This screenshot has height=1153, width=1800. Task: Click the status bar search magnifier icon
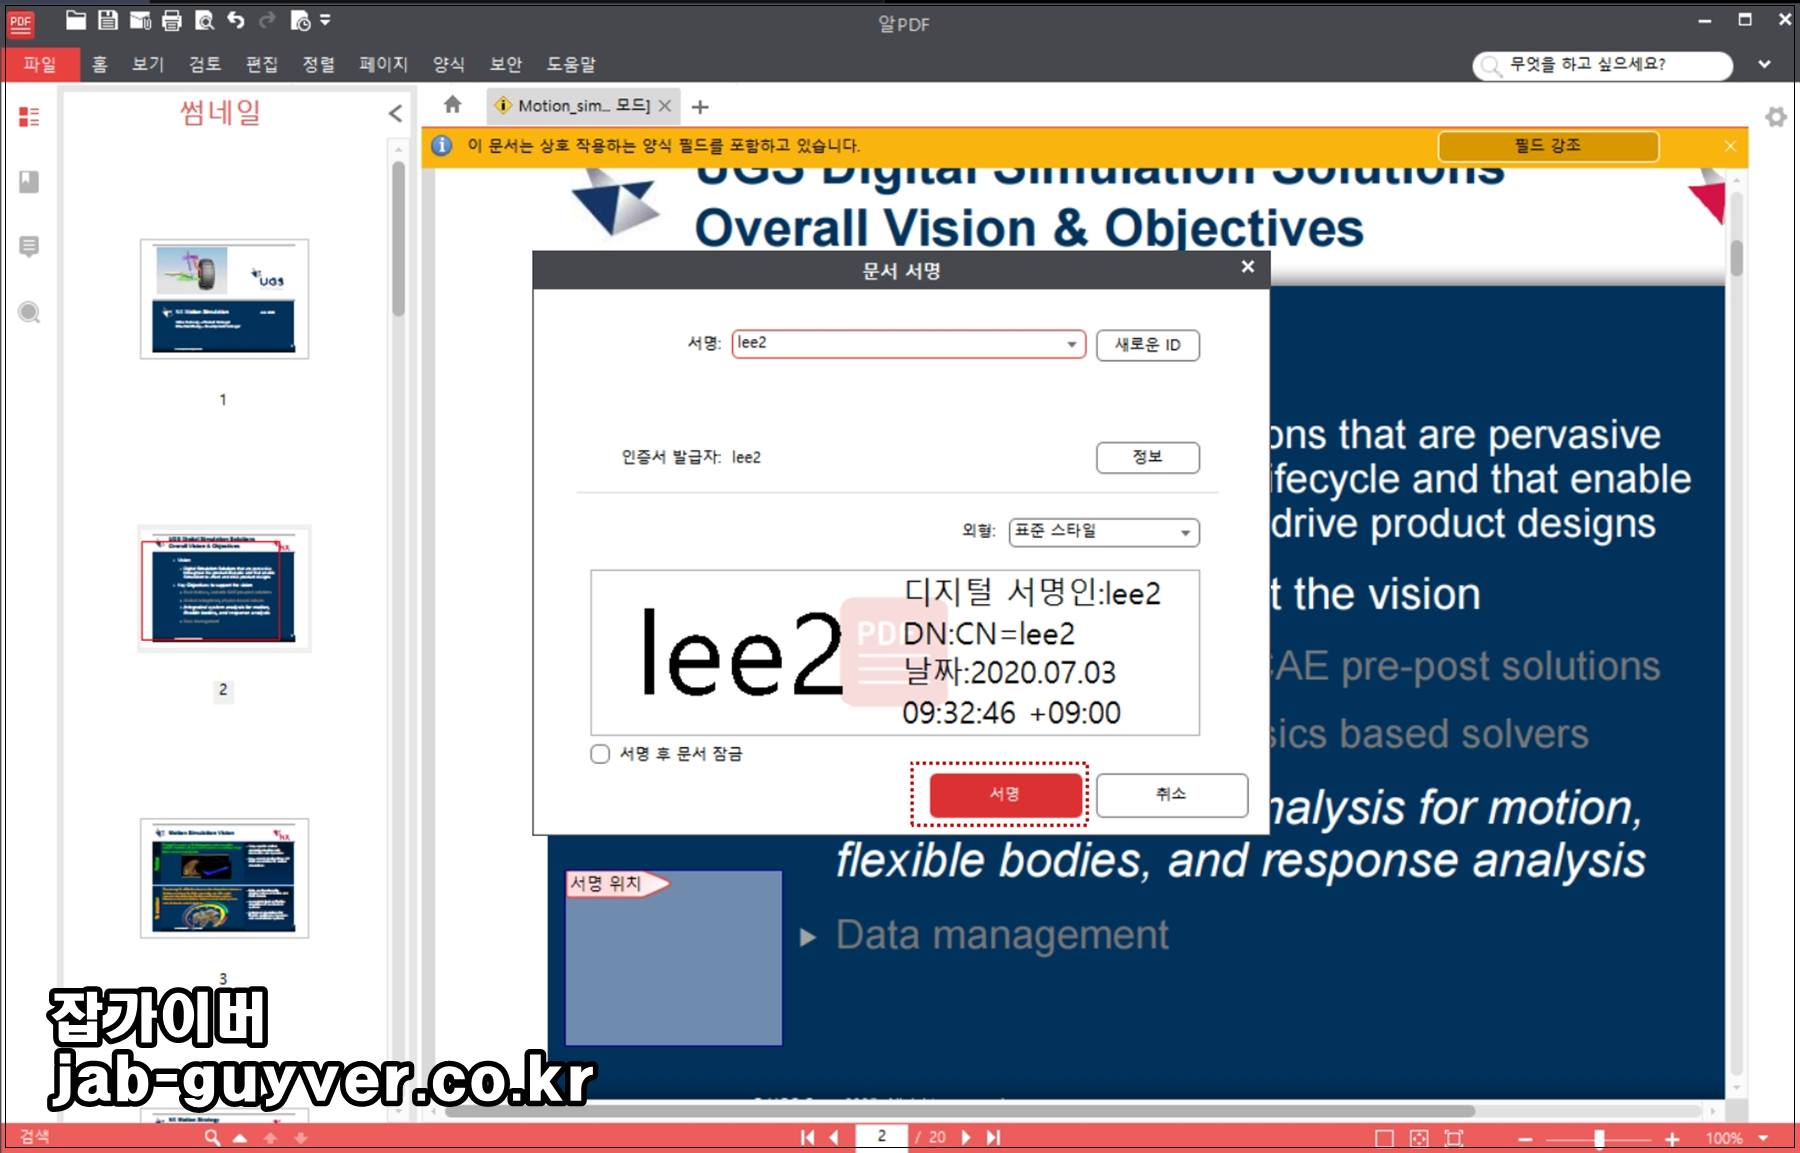212,1137
